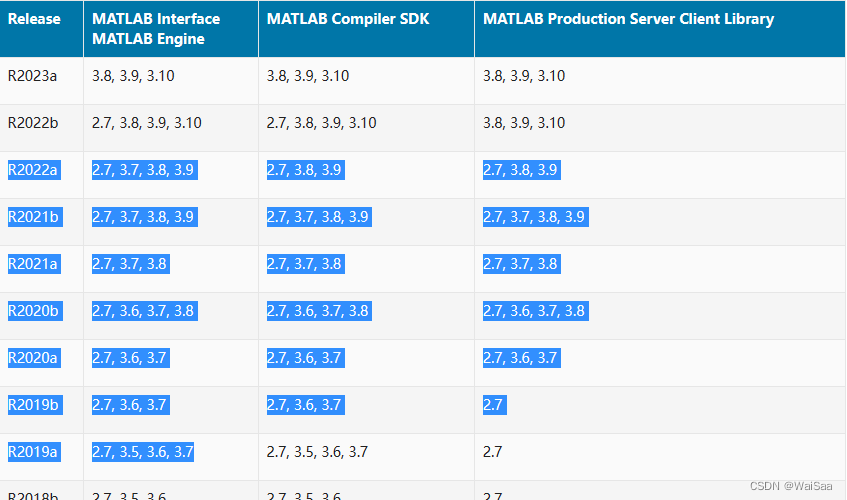This screenshot has width=847, height=500.
Task: Click R2022a Compiler SDK '2.7, 3.8, 3.9'
Action: coord(306,170)
